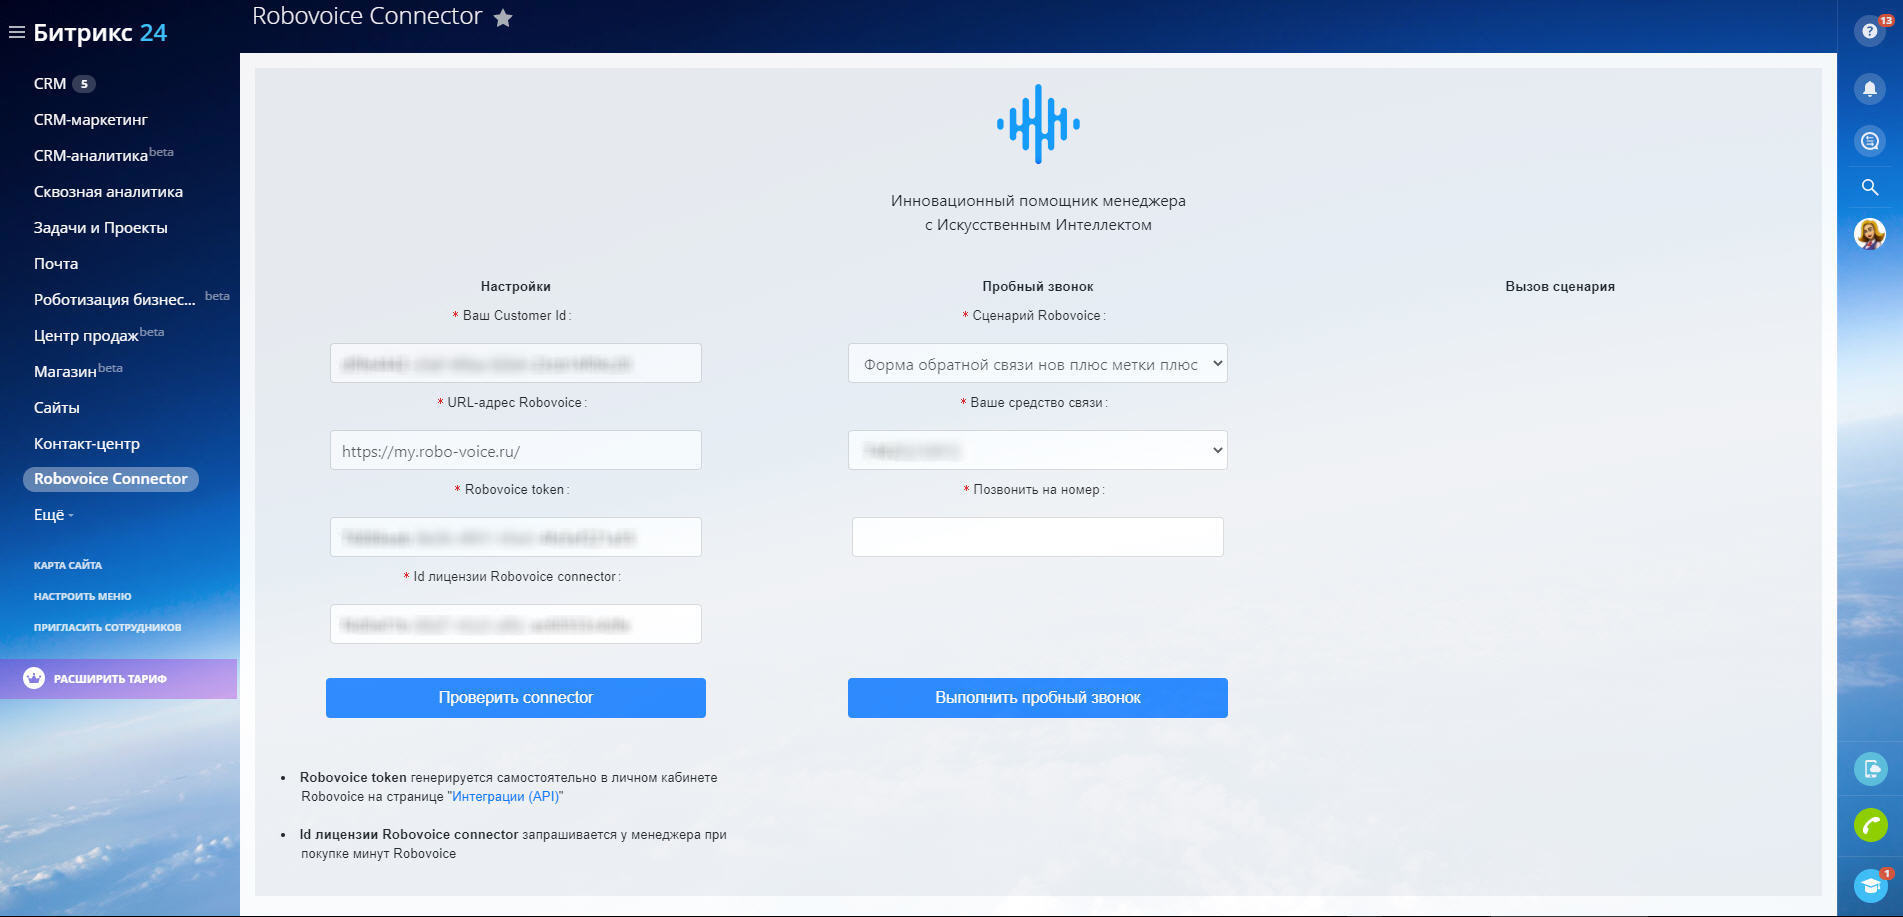Open search with the magnifier icon

1869,187
